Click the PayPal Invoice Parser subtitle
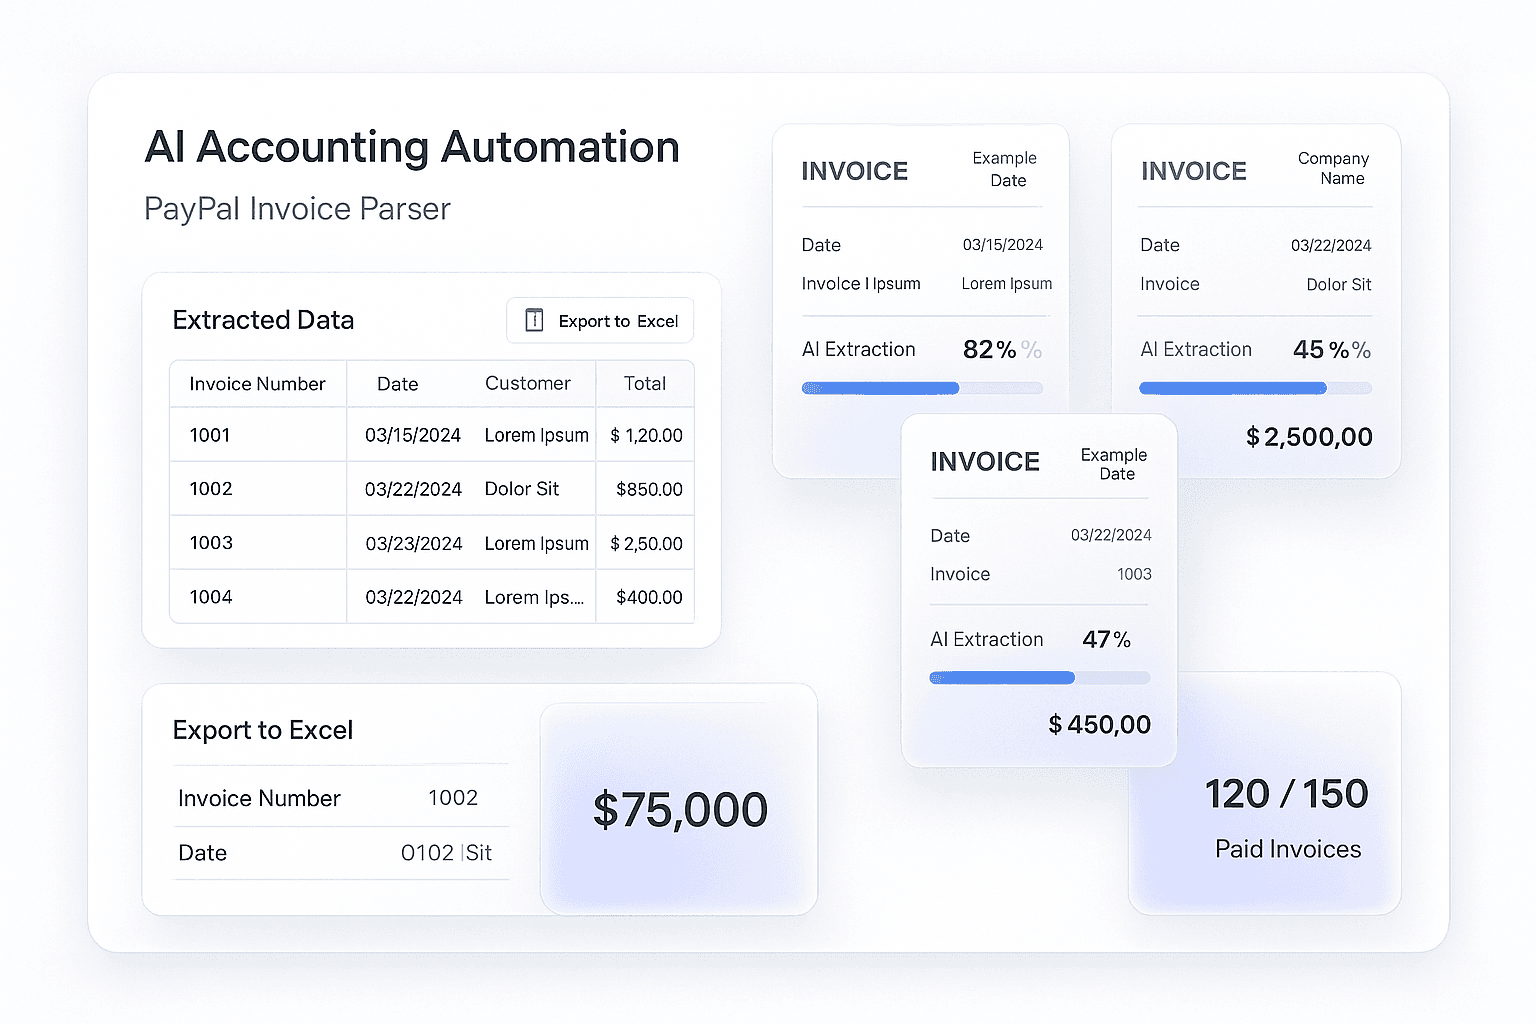1536x1024 pixels. [297, 209]
